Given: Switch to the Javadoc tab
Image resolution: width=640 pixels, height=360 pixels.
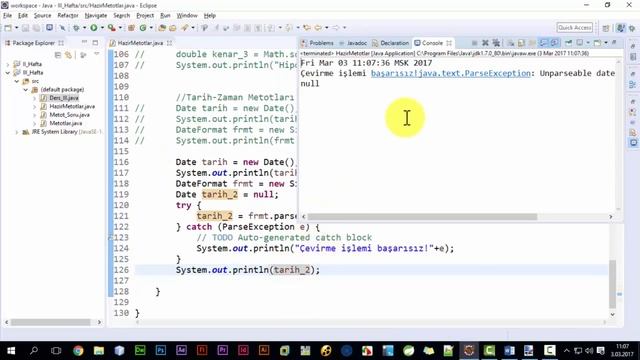Looking at the screenshot, I should click(353, 43).
